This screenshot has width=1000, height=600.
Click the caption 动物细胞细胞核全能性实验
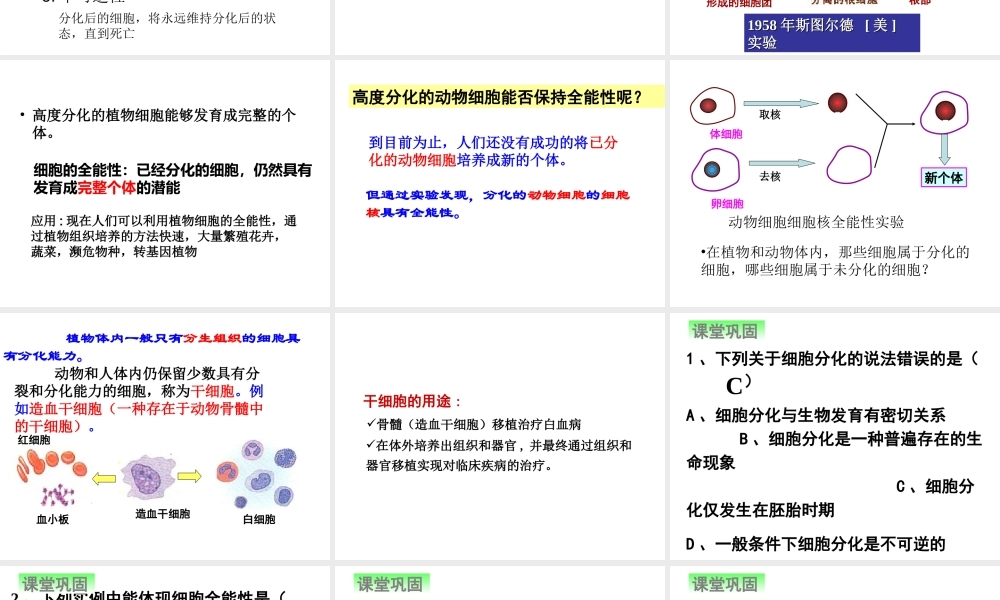pyautogui.click(x=816, y=223)
